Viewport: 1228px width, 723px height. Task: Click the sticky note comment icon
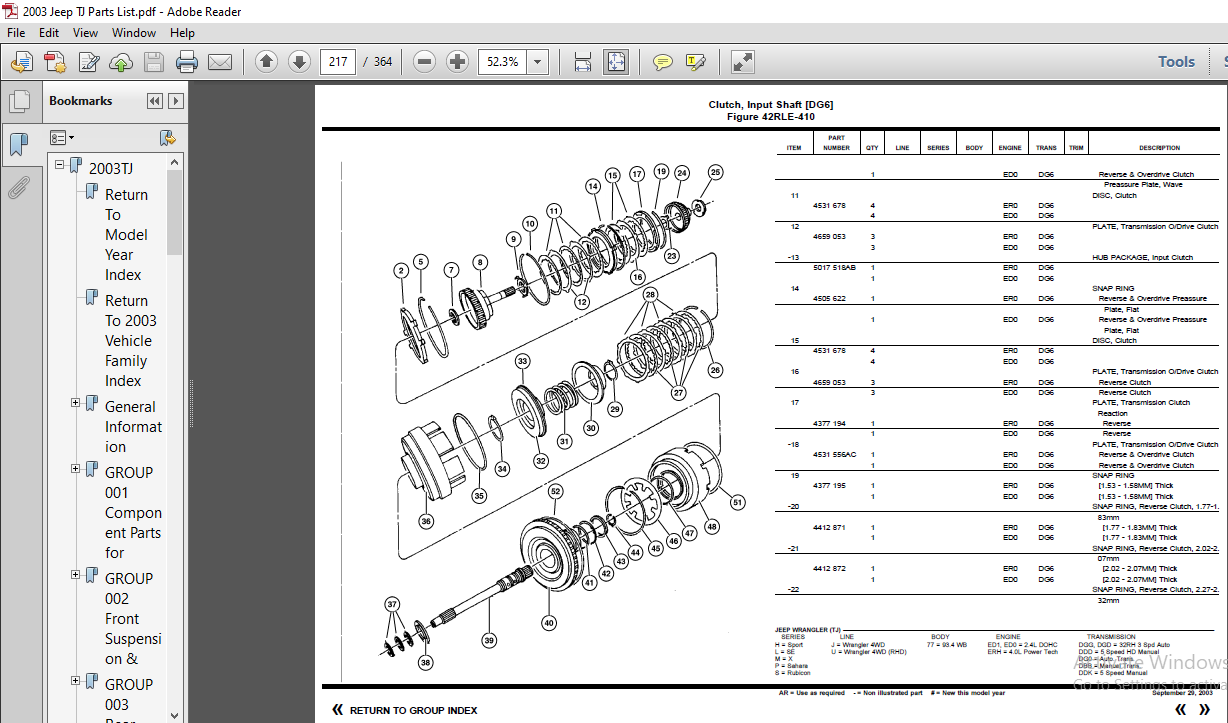click(x=662, y=62)
